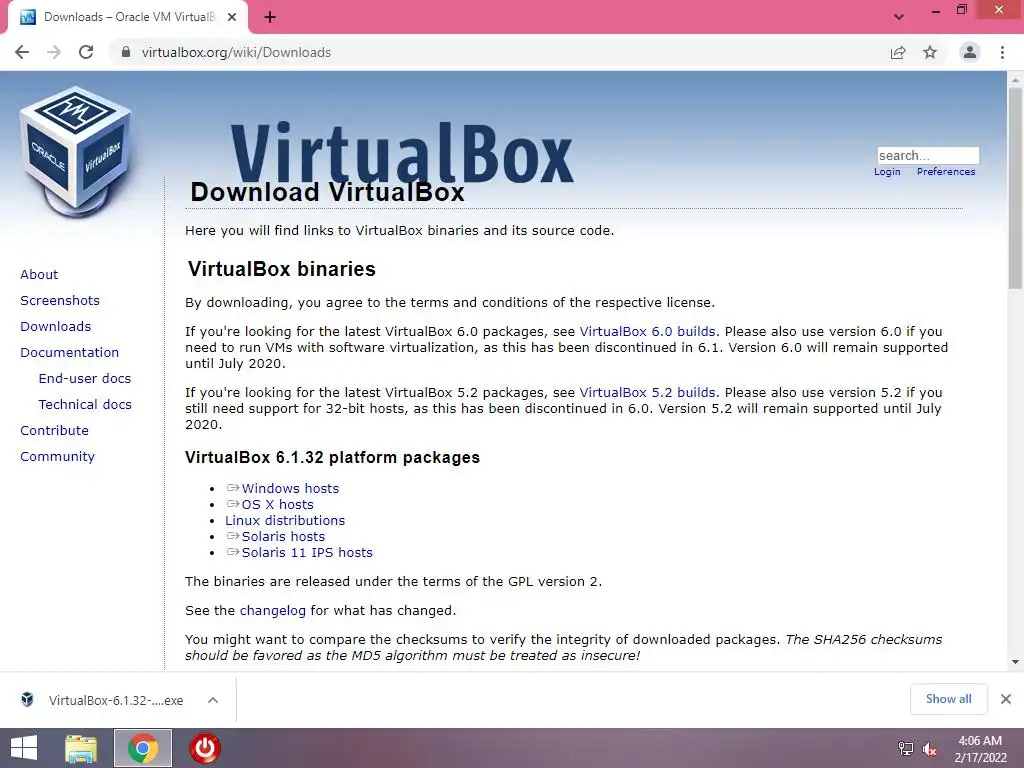Open the Login link

(887, 172)
